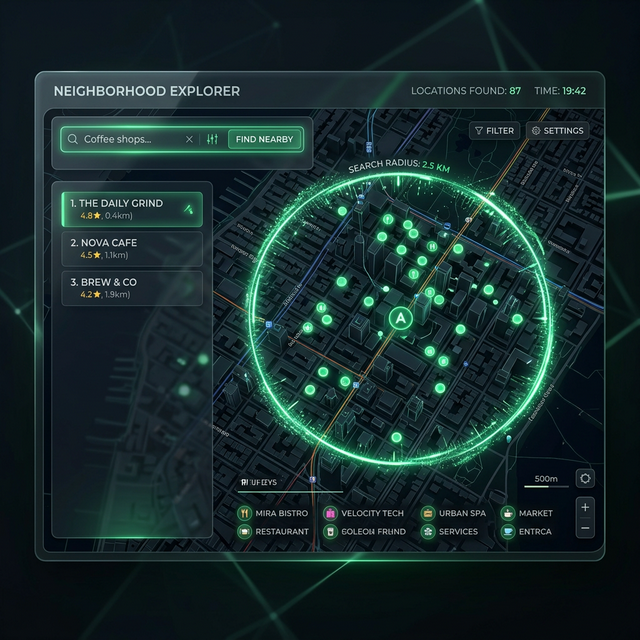Select the Brew & Co result
The height and width of the screenshot is (640, 640).
(x=132, y=288)
